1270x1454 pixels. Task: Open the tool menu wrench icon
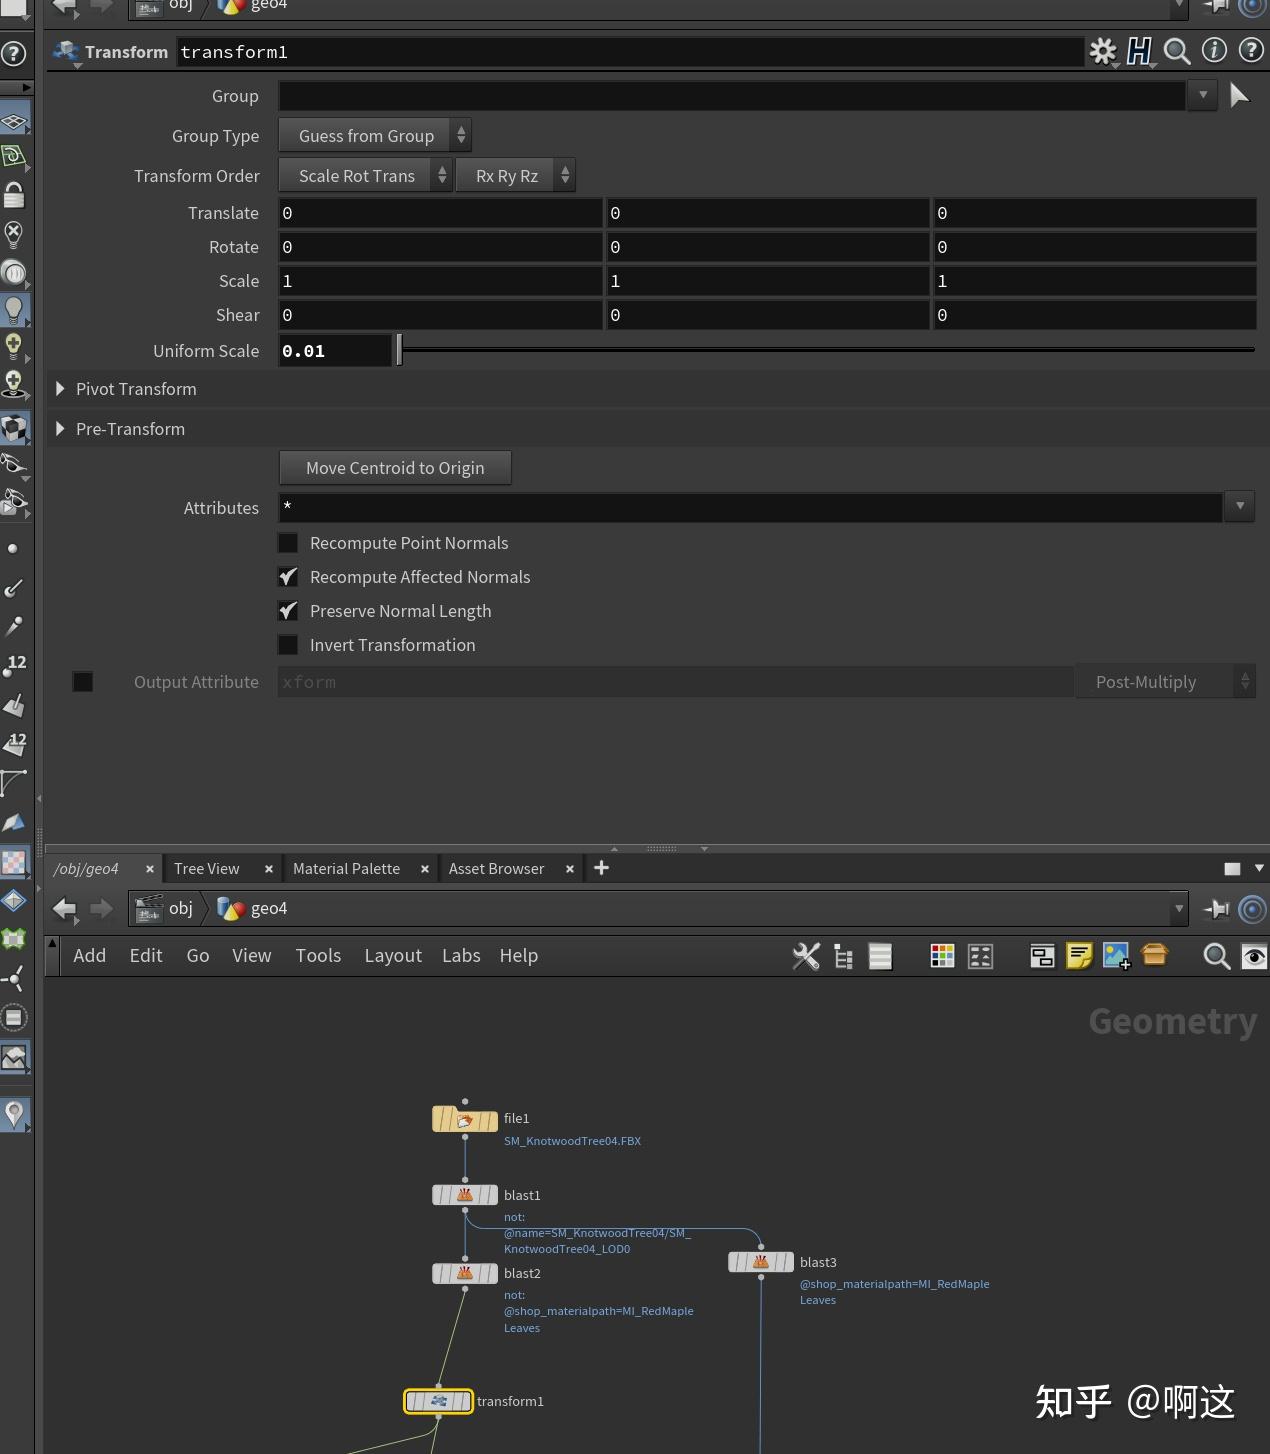pos(806,956)
